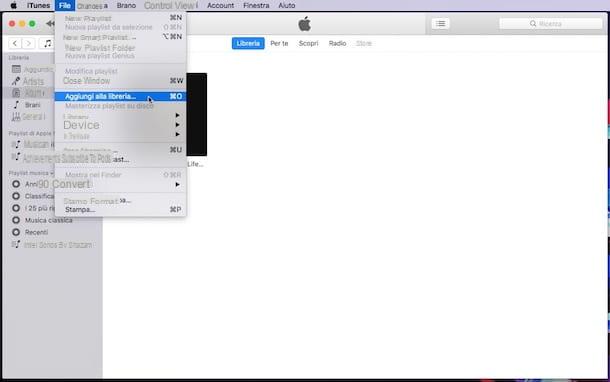The width and height of the screenshot is (610, 382).
Task: Select the Generi icon in sidebar
Action: [x=16, y=116]
